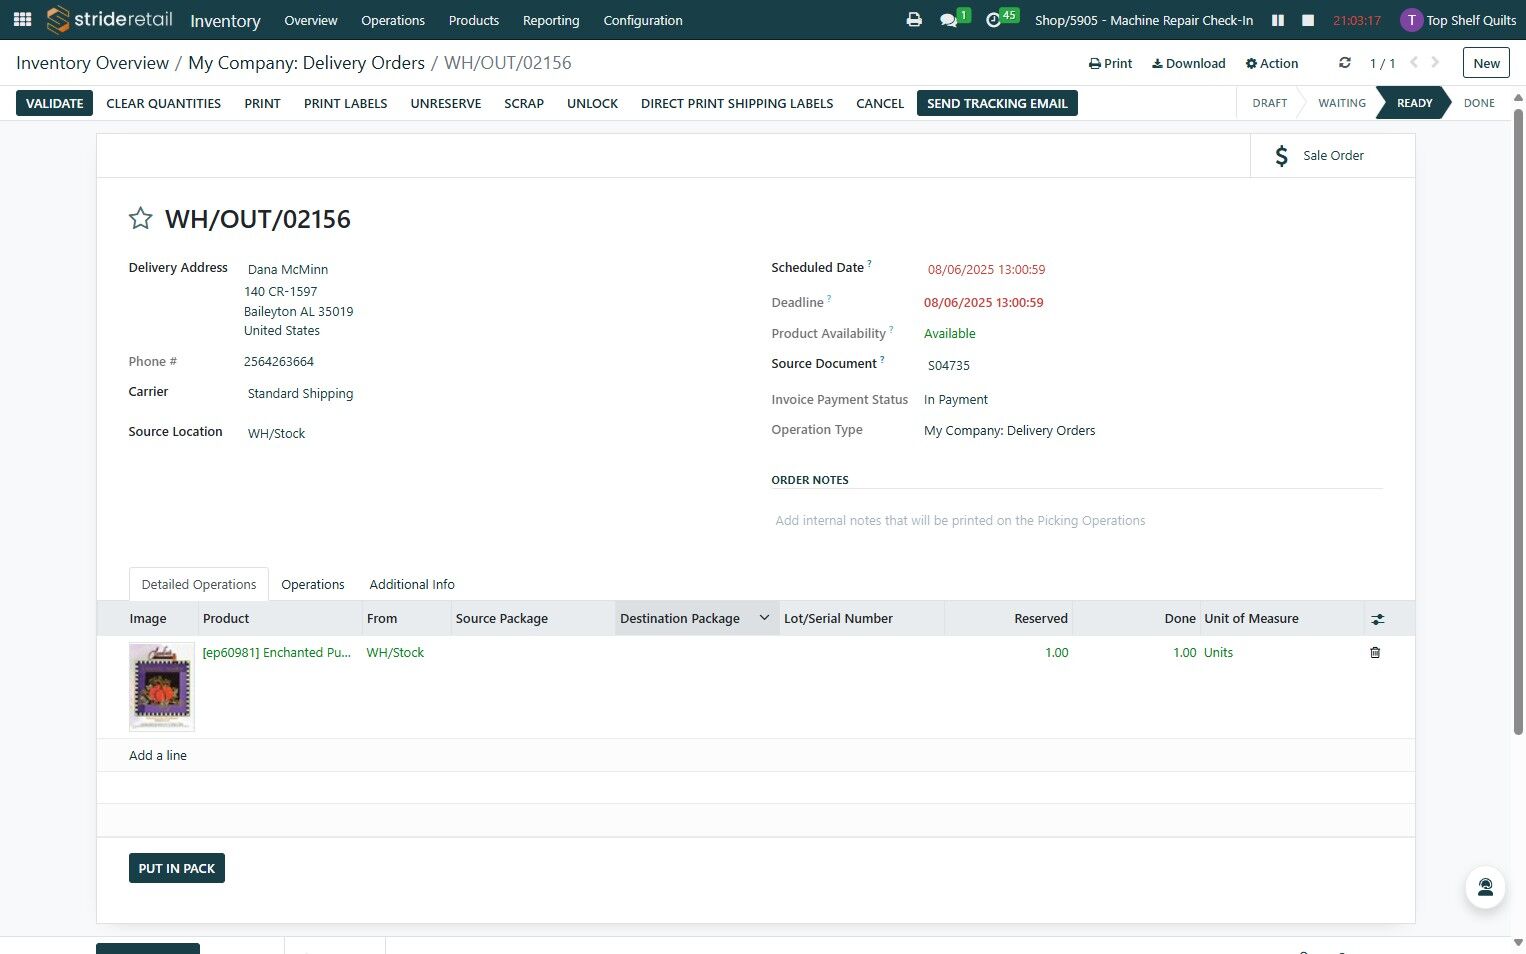Pause the running timer
This screenshot has width=1526, height=954.
[x=1277, y=20]
